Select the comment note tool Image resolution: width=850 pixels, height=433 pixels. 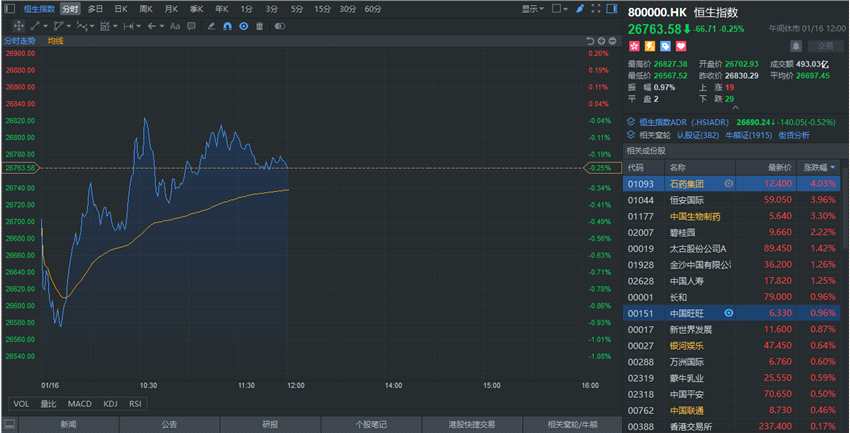point(191,26)
